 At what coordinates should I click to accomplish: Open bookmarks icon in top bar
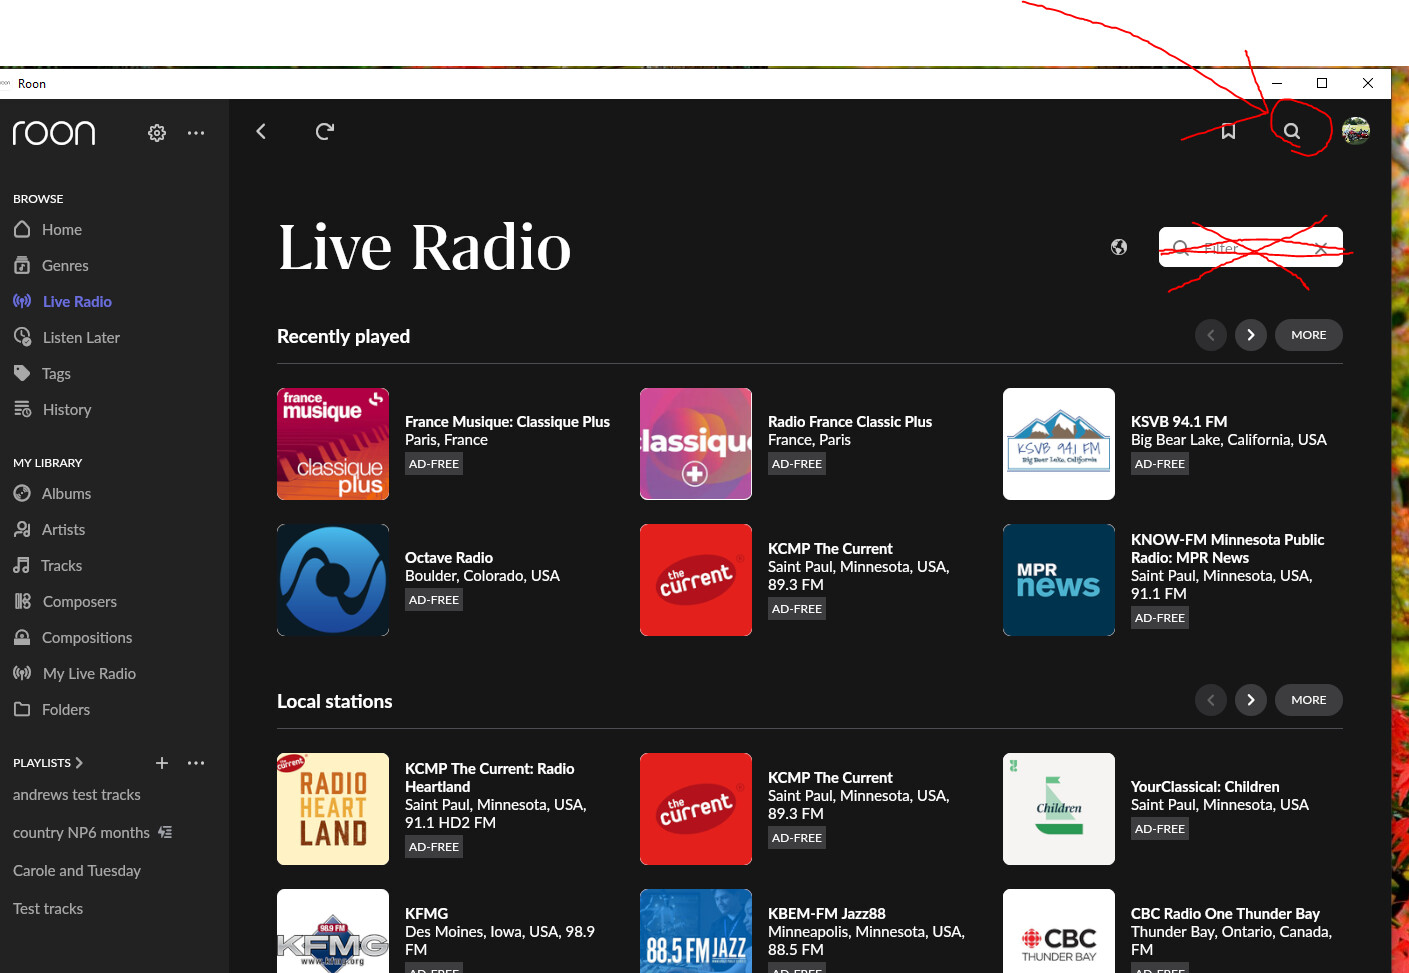pyautogui.click(x=1229, y=131)
